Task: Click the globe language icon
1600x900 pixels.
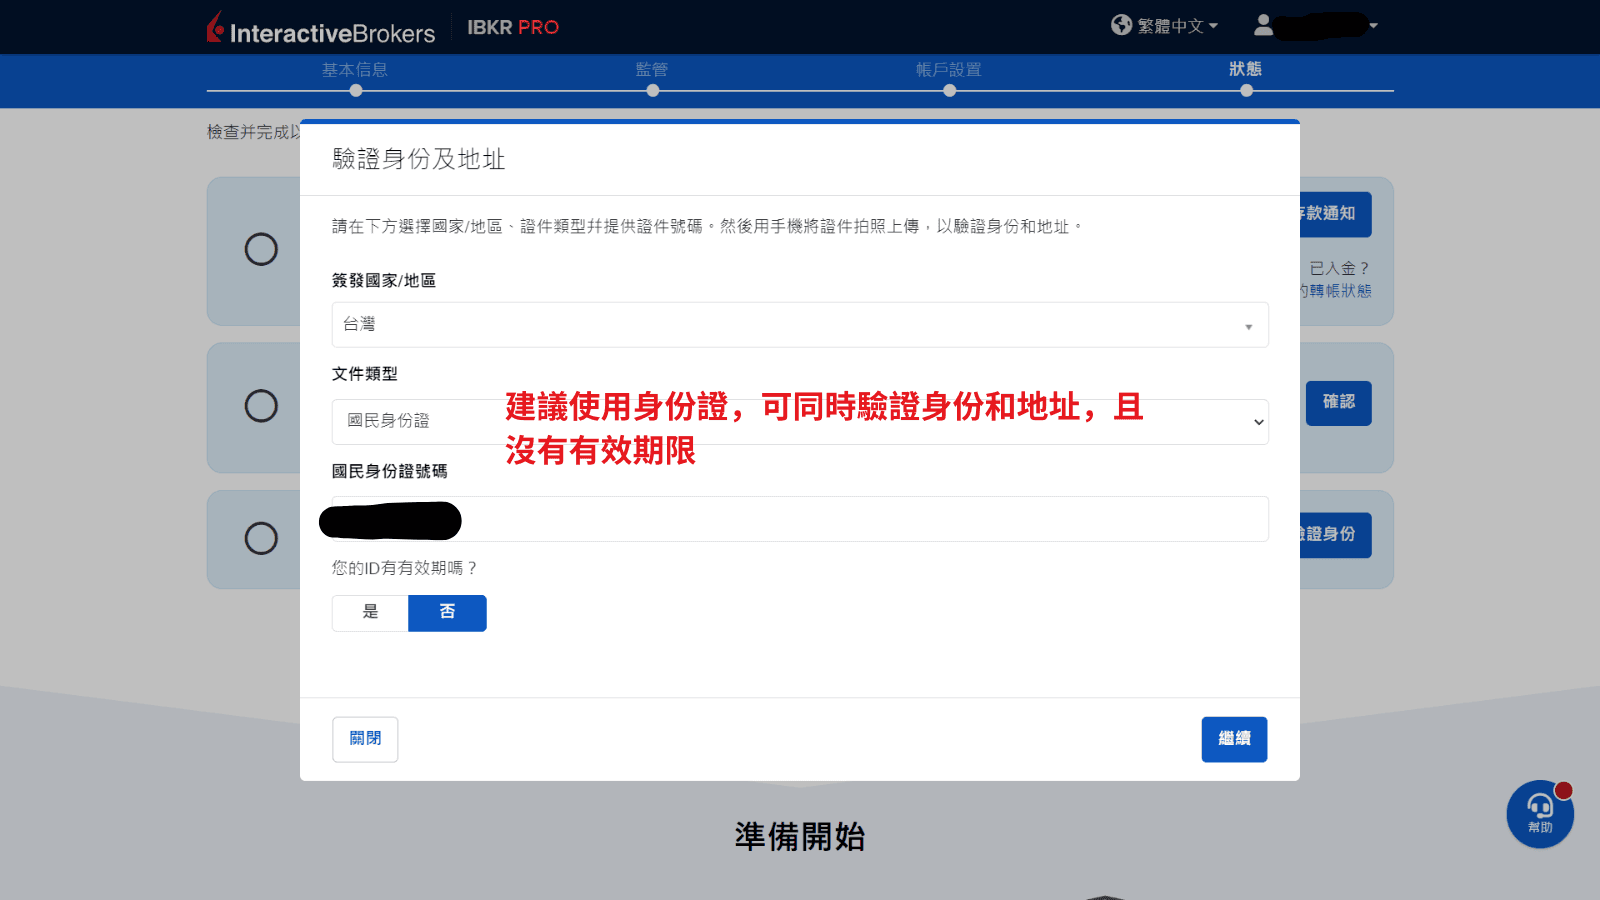Action: 1121,26
